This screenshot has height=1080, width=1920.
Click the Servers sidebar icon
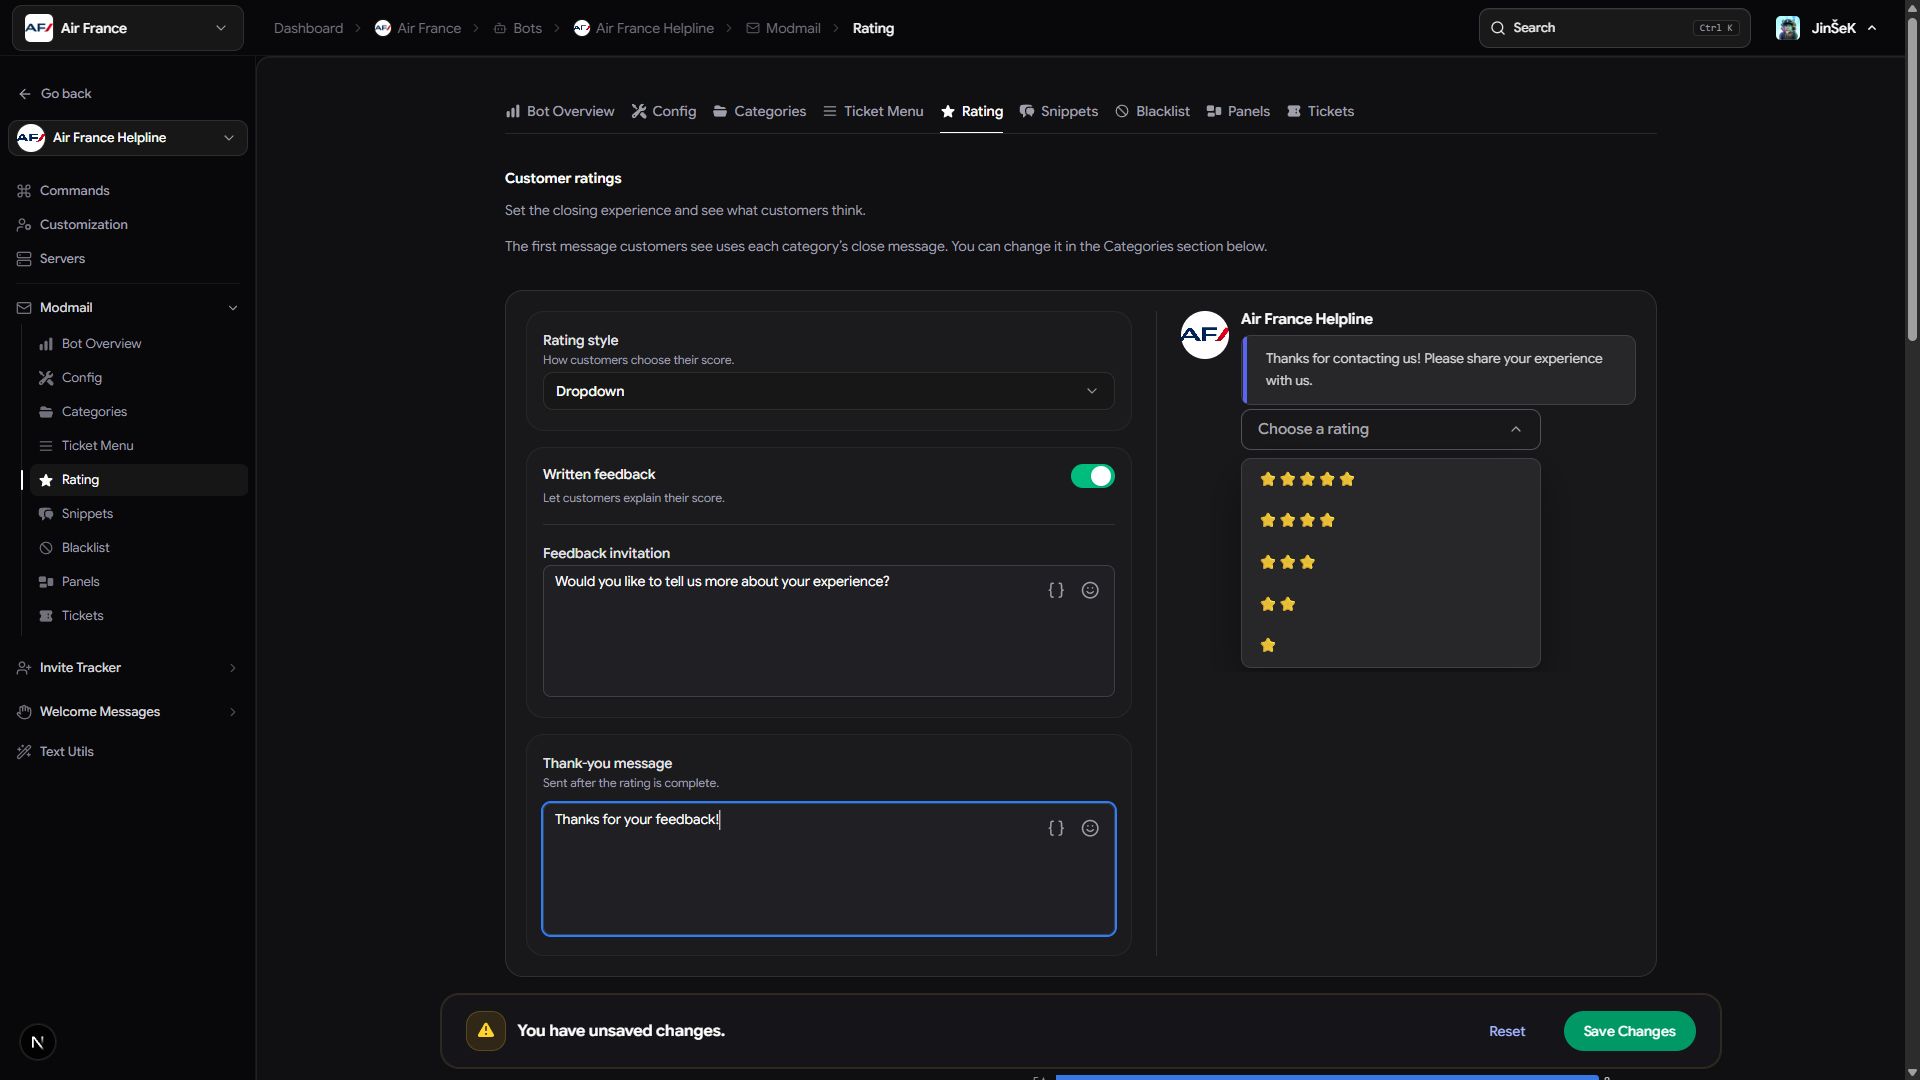[x=24, y=259]
